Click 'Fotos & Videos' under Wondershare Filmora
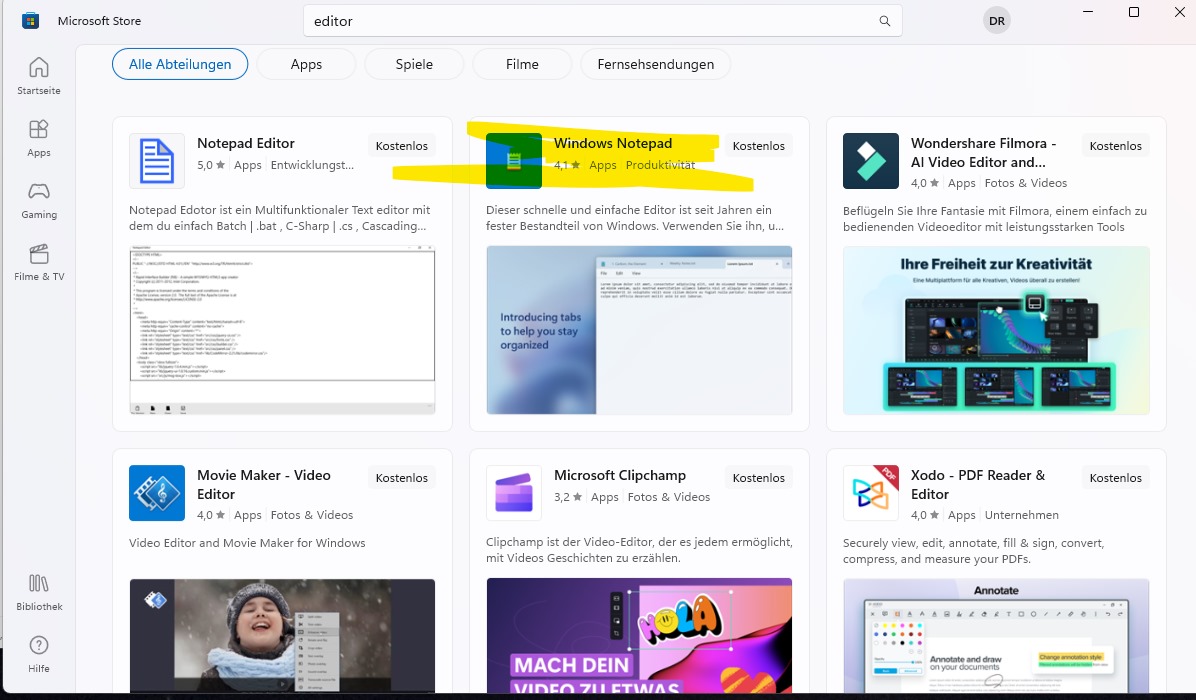1196x700 pixels. click(x=1026, y=183)
